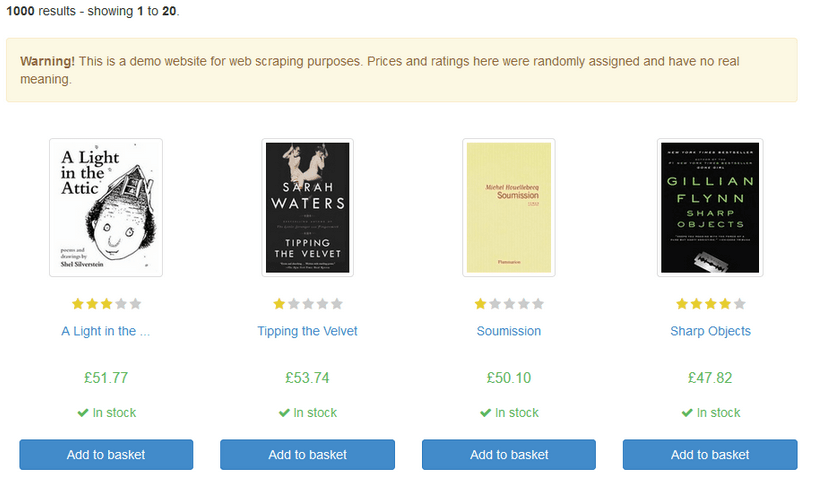
Task: Visit the Sharp Objects title link
Action: point(710,331)
